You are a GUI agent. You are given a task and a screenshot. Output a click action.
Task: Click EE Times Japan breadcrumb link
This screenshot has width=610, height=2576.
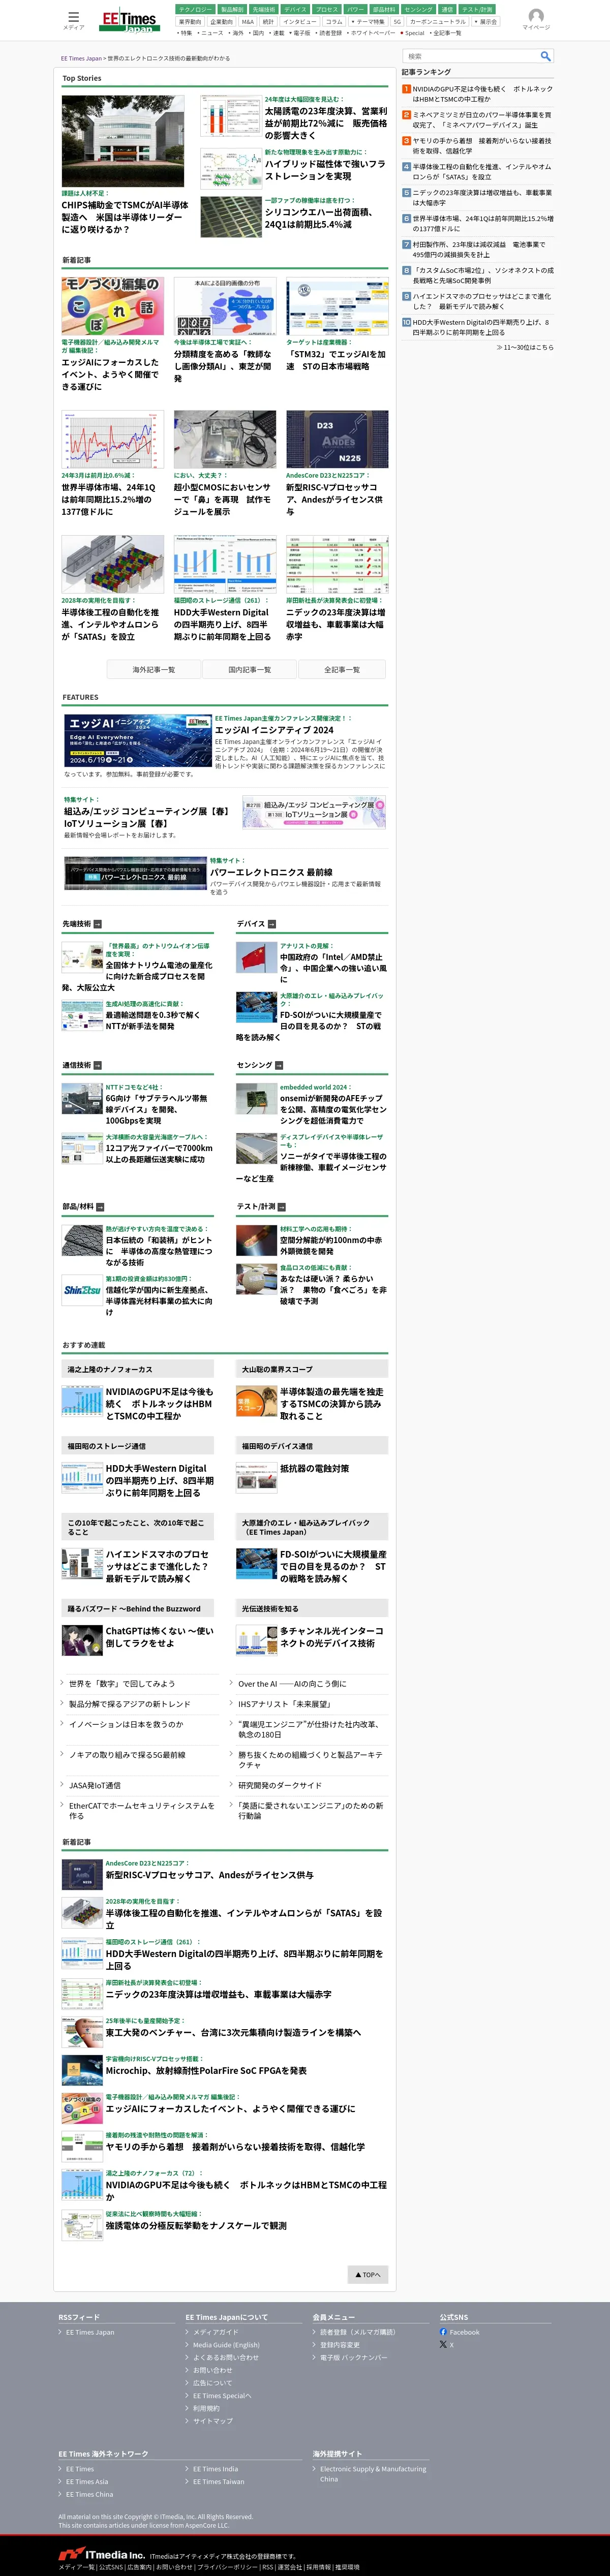click(81, 58)
